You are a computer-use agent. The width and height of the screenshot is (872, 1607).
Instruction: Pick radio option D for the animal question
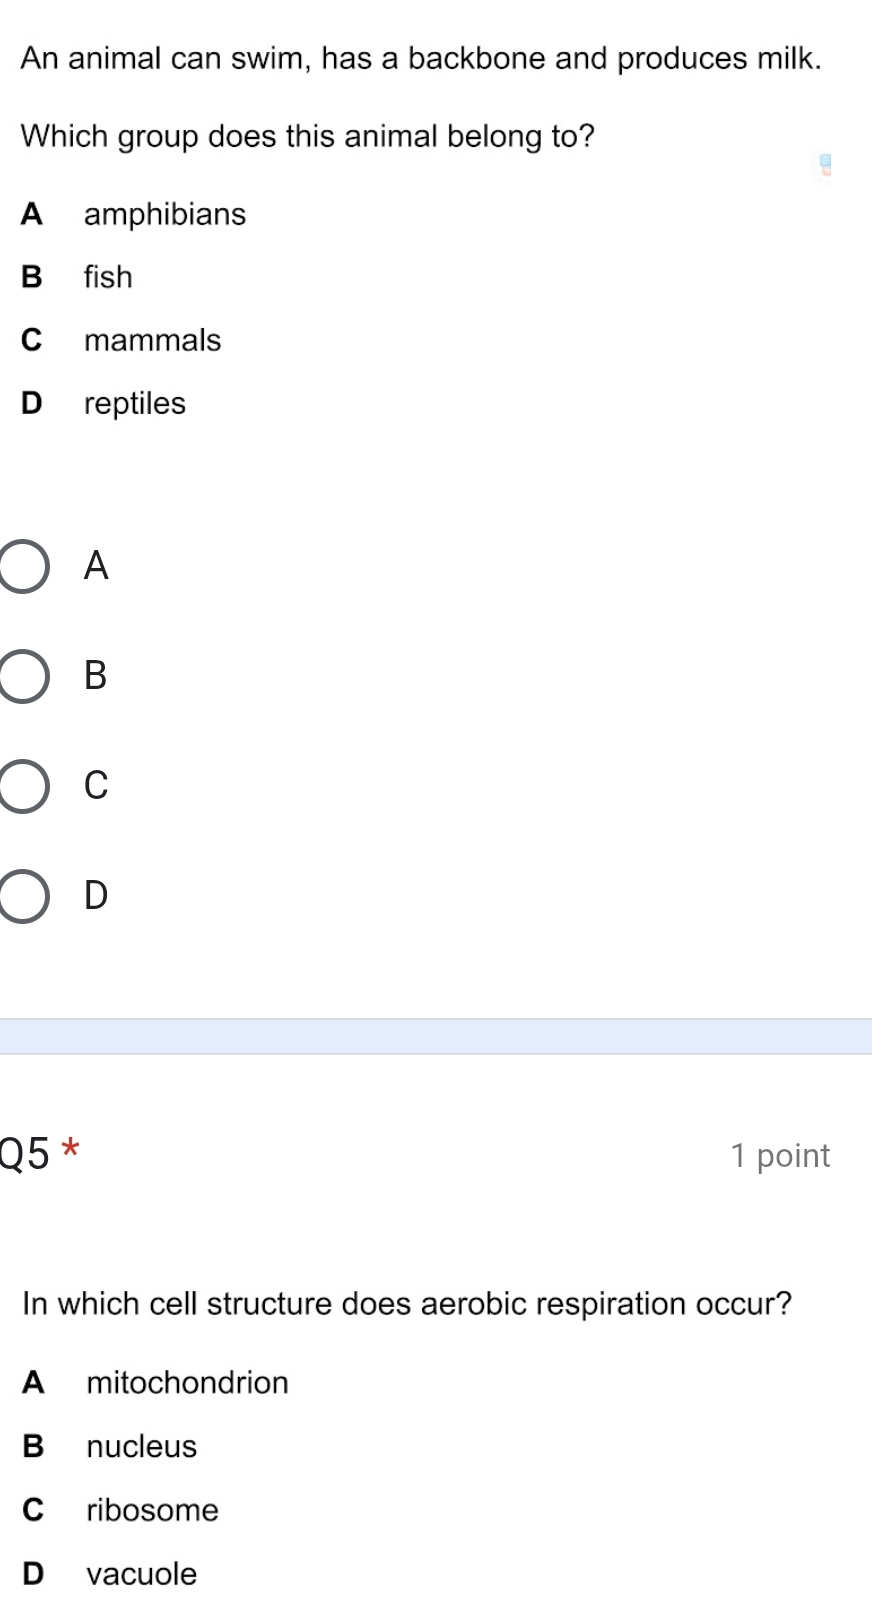pos(22,896)
